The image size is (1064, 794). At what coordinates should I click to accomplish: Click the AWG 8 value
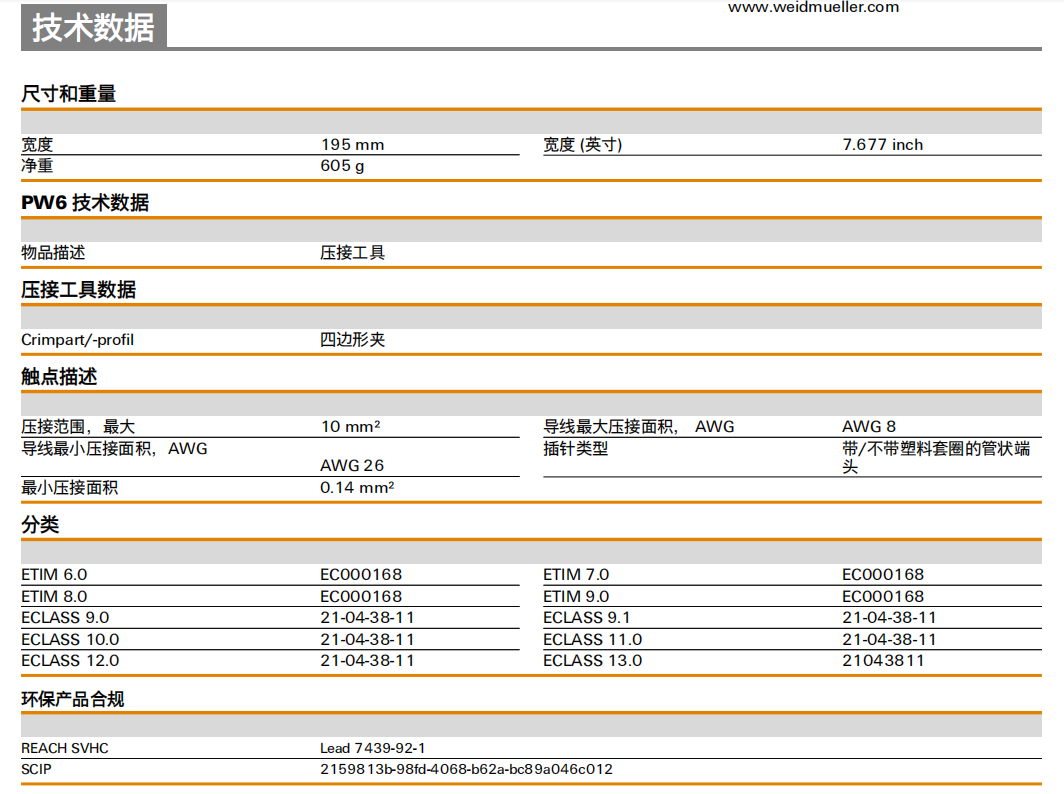pos(868,427)
